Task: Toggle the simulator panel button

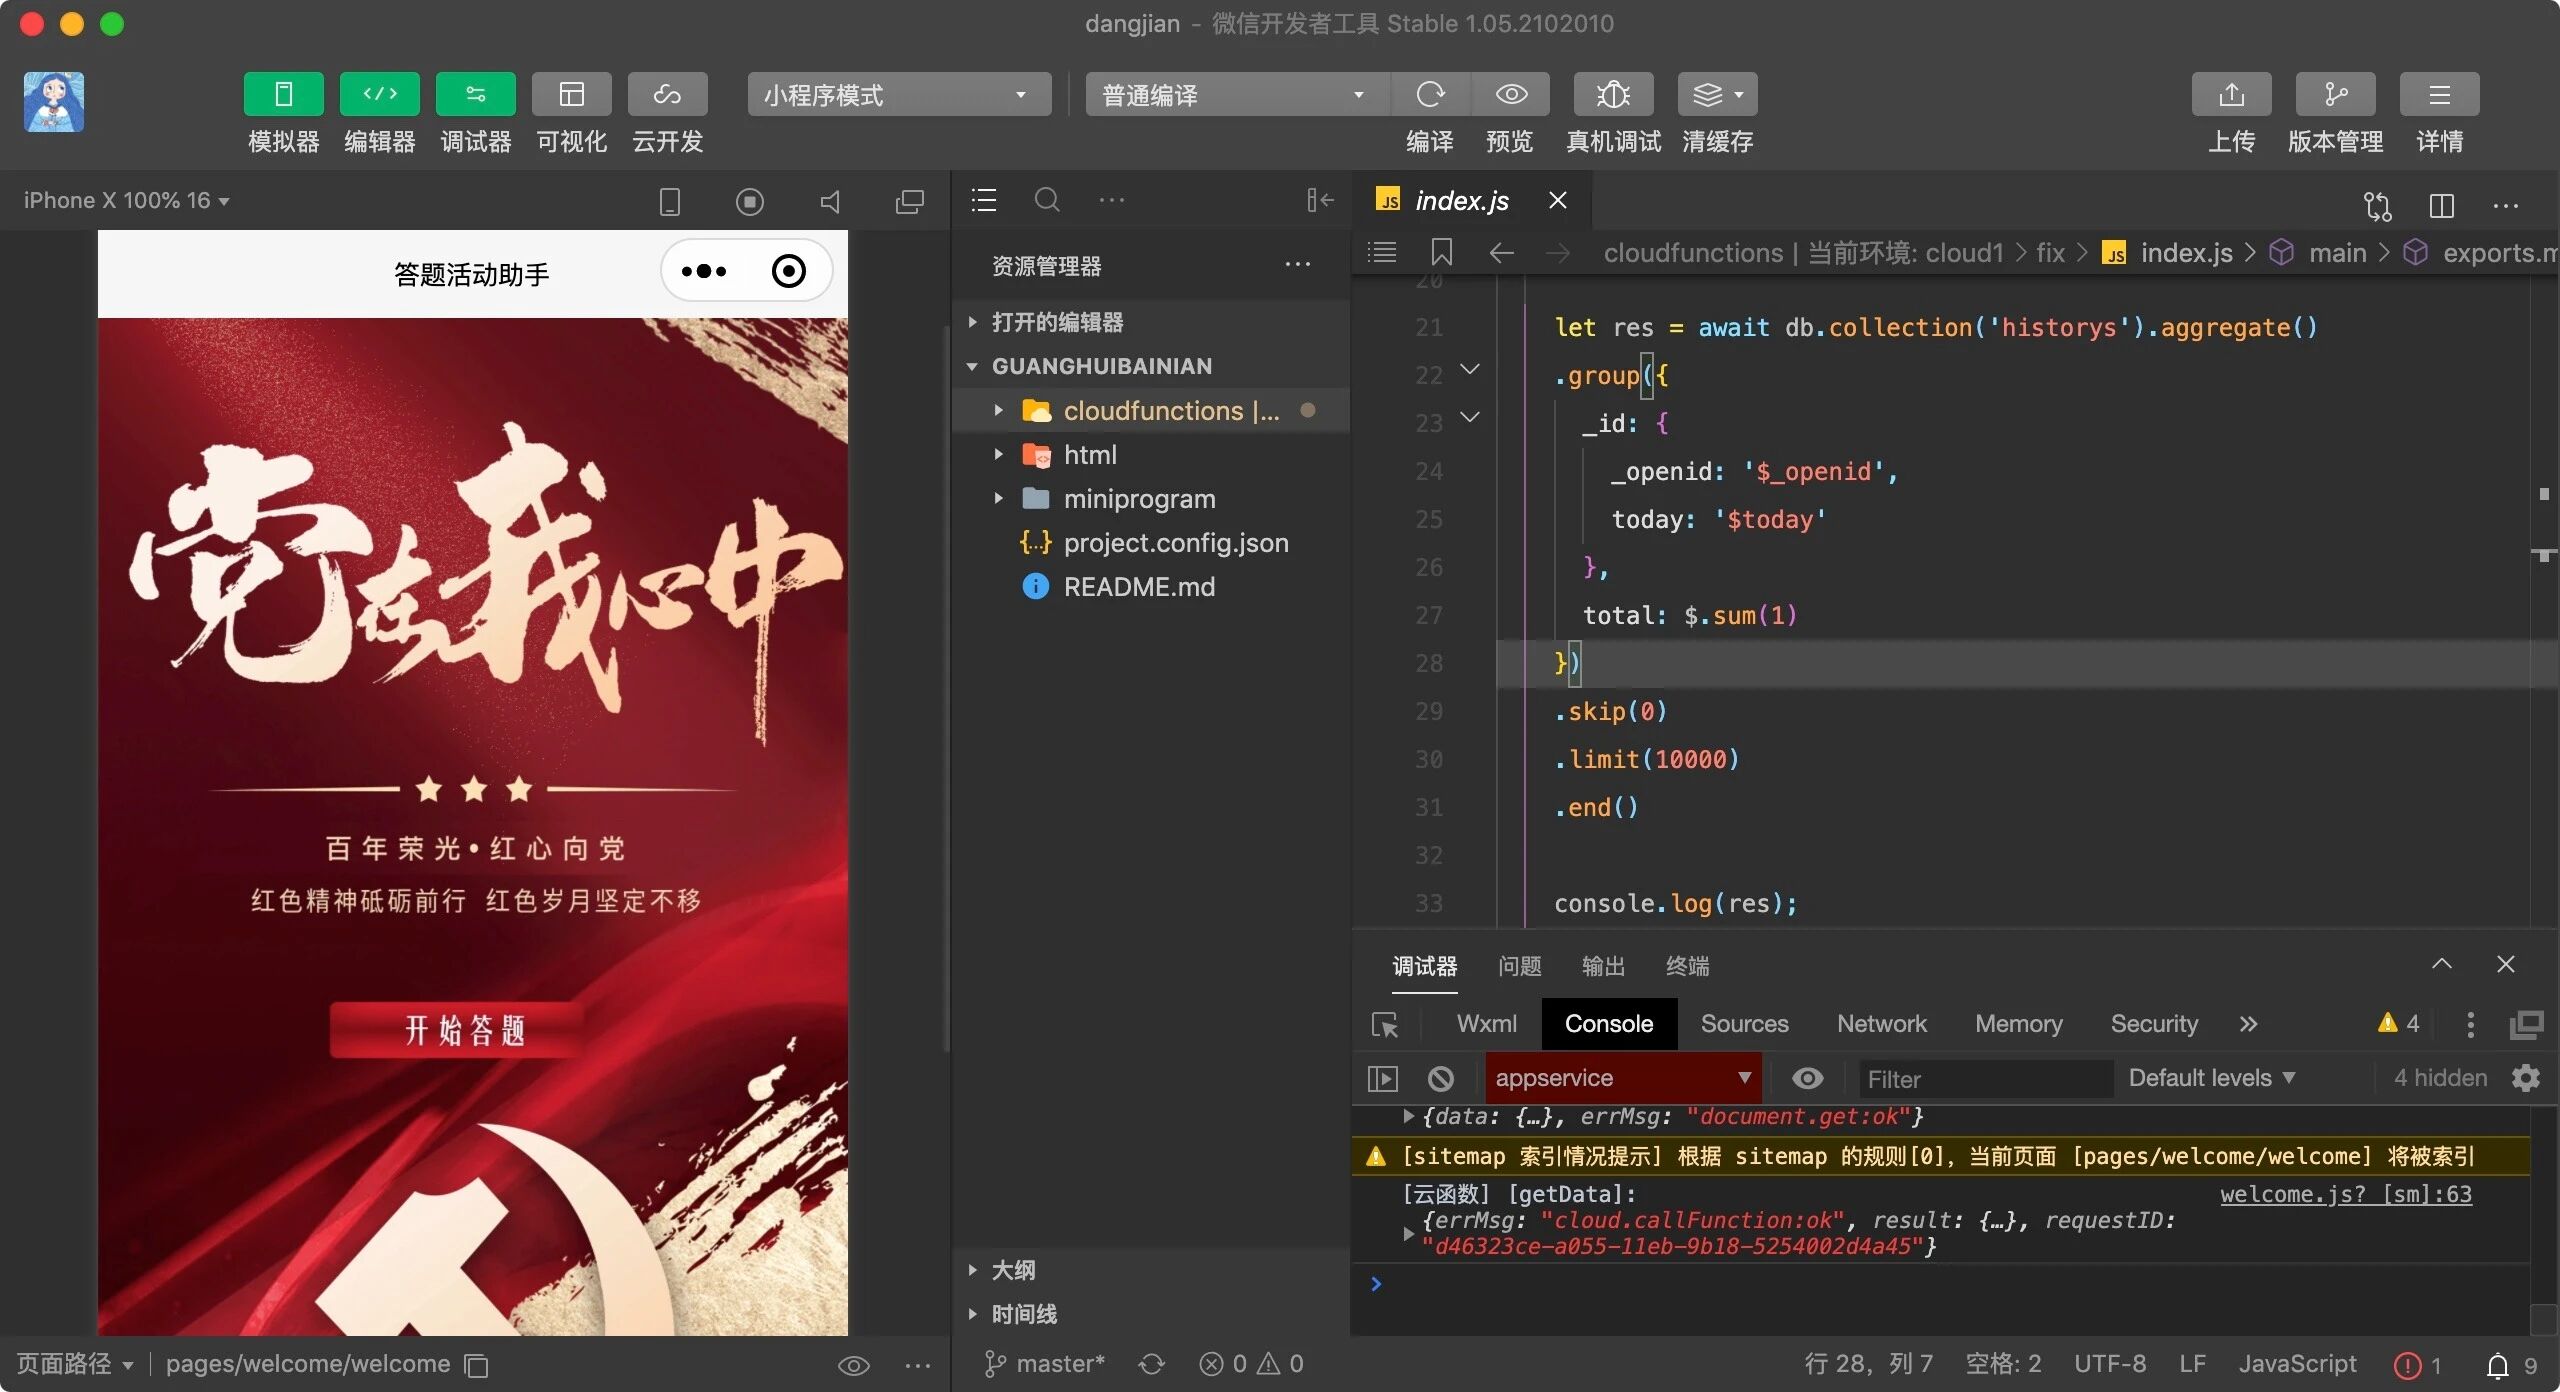Action: (x=283, y=94)
